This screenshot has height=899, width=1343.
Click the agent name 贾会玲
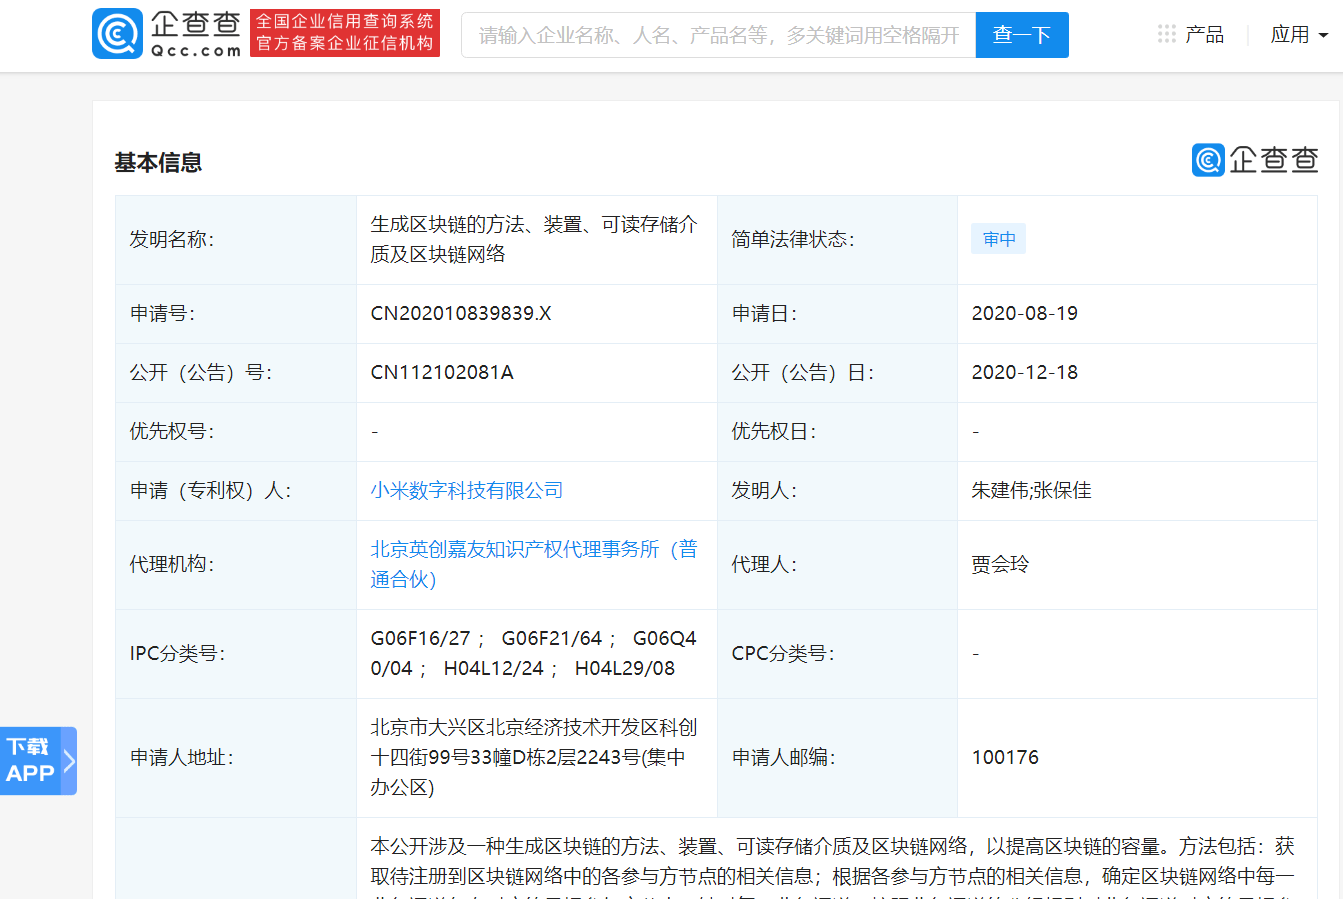pos(1000,564)
